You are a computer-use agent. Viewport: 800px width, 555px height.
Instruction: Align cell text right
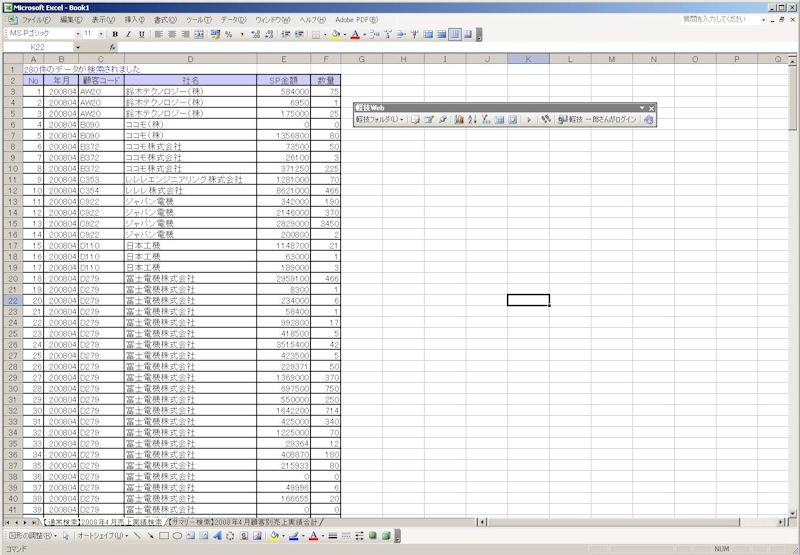[x=185, y=34]
